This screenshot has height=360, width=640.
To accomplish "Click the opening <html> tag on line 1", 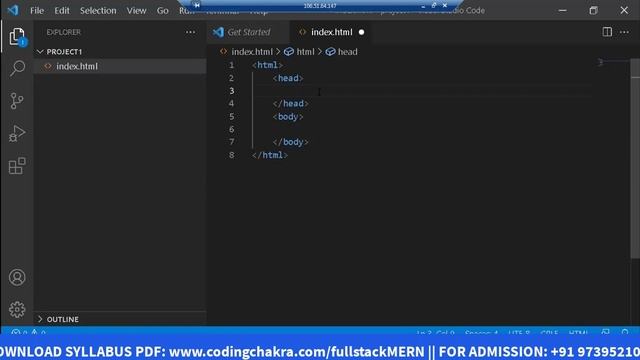I will 267,65.
